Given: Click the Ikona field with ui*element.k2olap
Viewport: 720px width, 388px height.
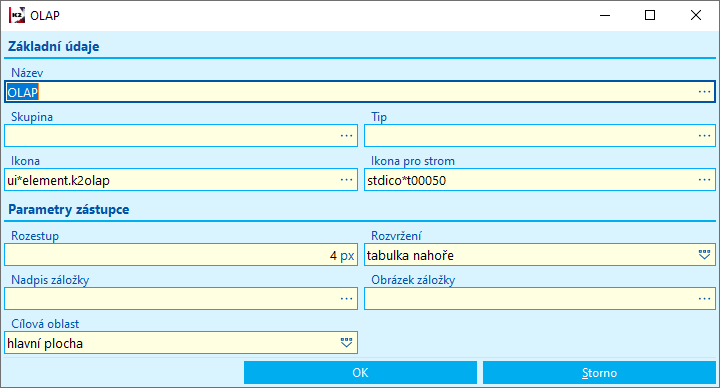Looking at the screenshot, I should click(181, 180).
